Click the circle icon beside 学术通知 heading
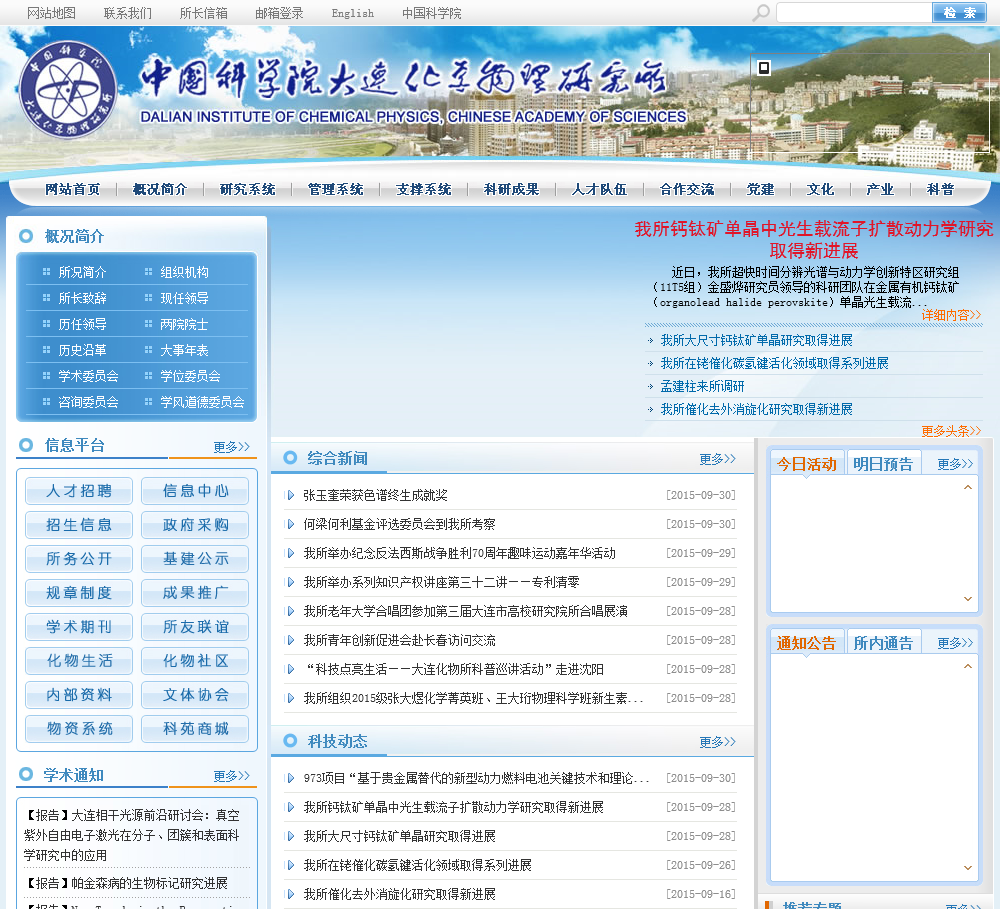This screenshot has width=1000, height=909. coord(26,774)
